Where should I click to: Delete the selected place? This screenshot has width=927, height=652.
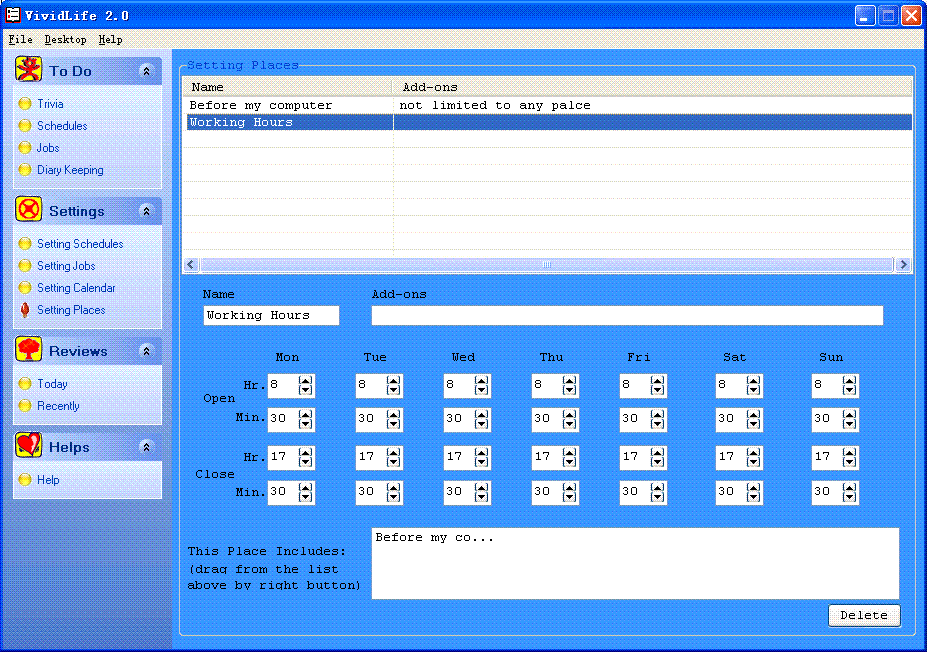coord(864,615)
